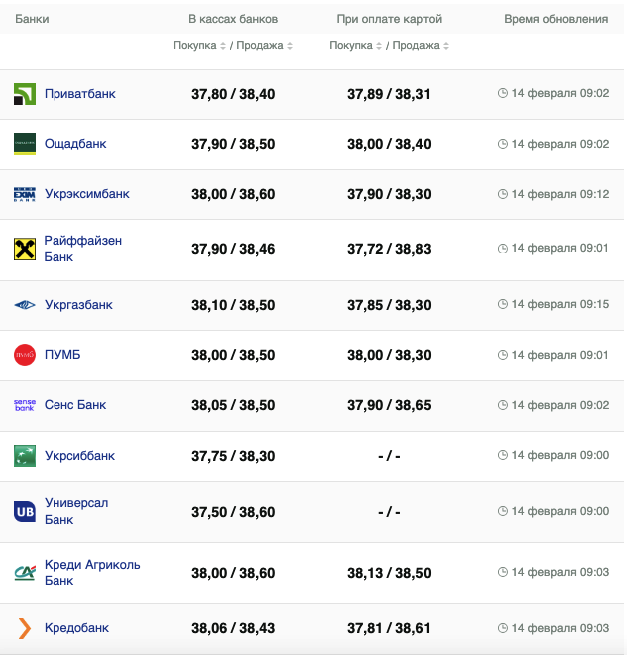627x655 pixels.
Task: Click the Сэнс Банк logo icon
Action: pyautogui.click(x=25, y=405)
